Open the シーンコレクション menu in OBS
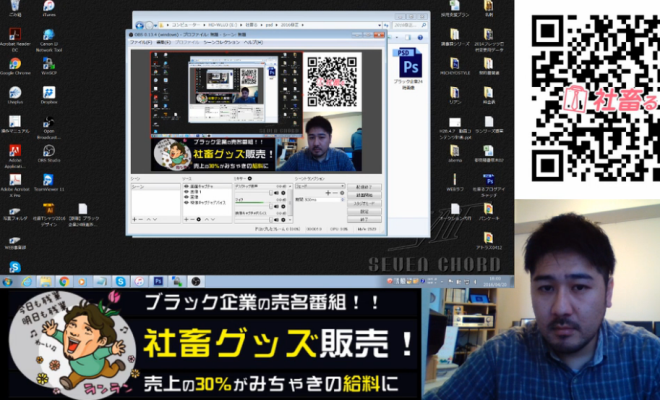 [220, 43]
